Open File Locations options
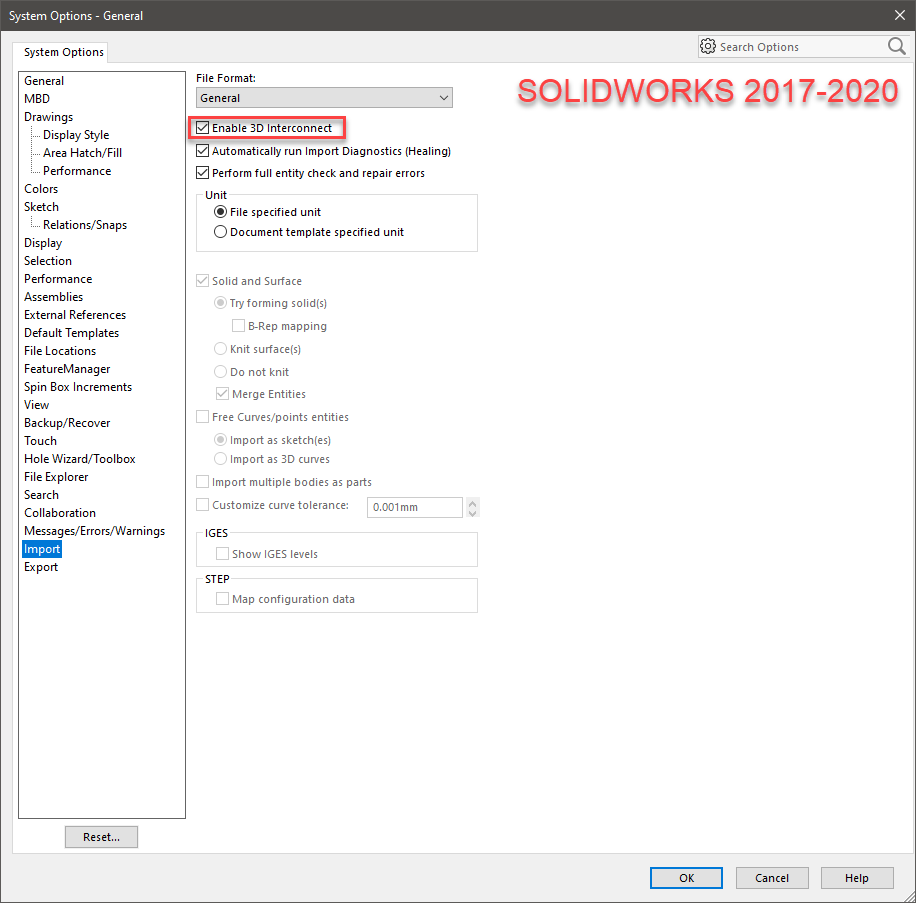The image size is (916, 903). (60, 350)
